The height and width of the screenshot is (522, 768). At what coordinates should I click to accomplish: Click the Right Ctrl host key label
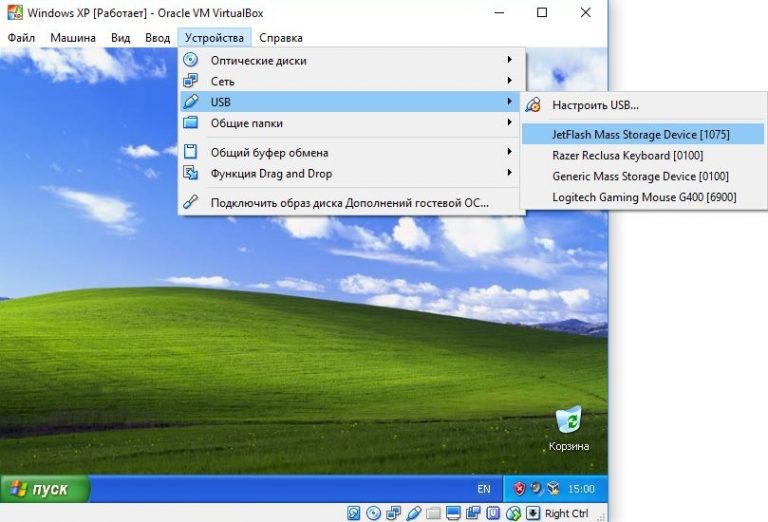[566, 513]
